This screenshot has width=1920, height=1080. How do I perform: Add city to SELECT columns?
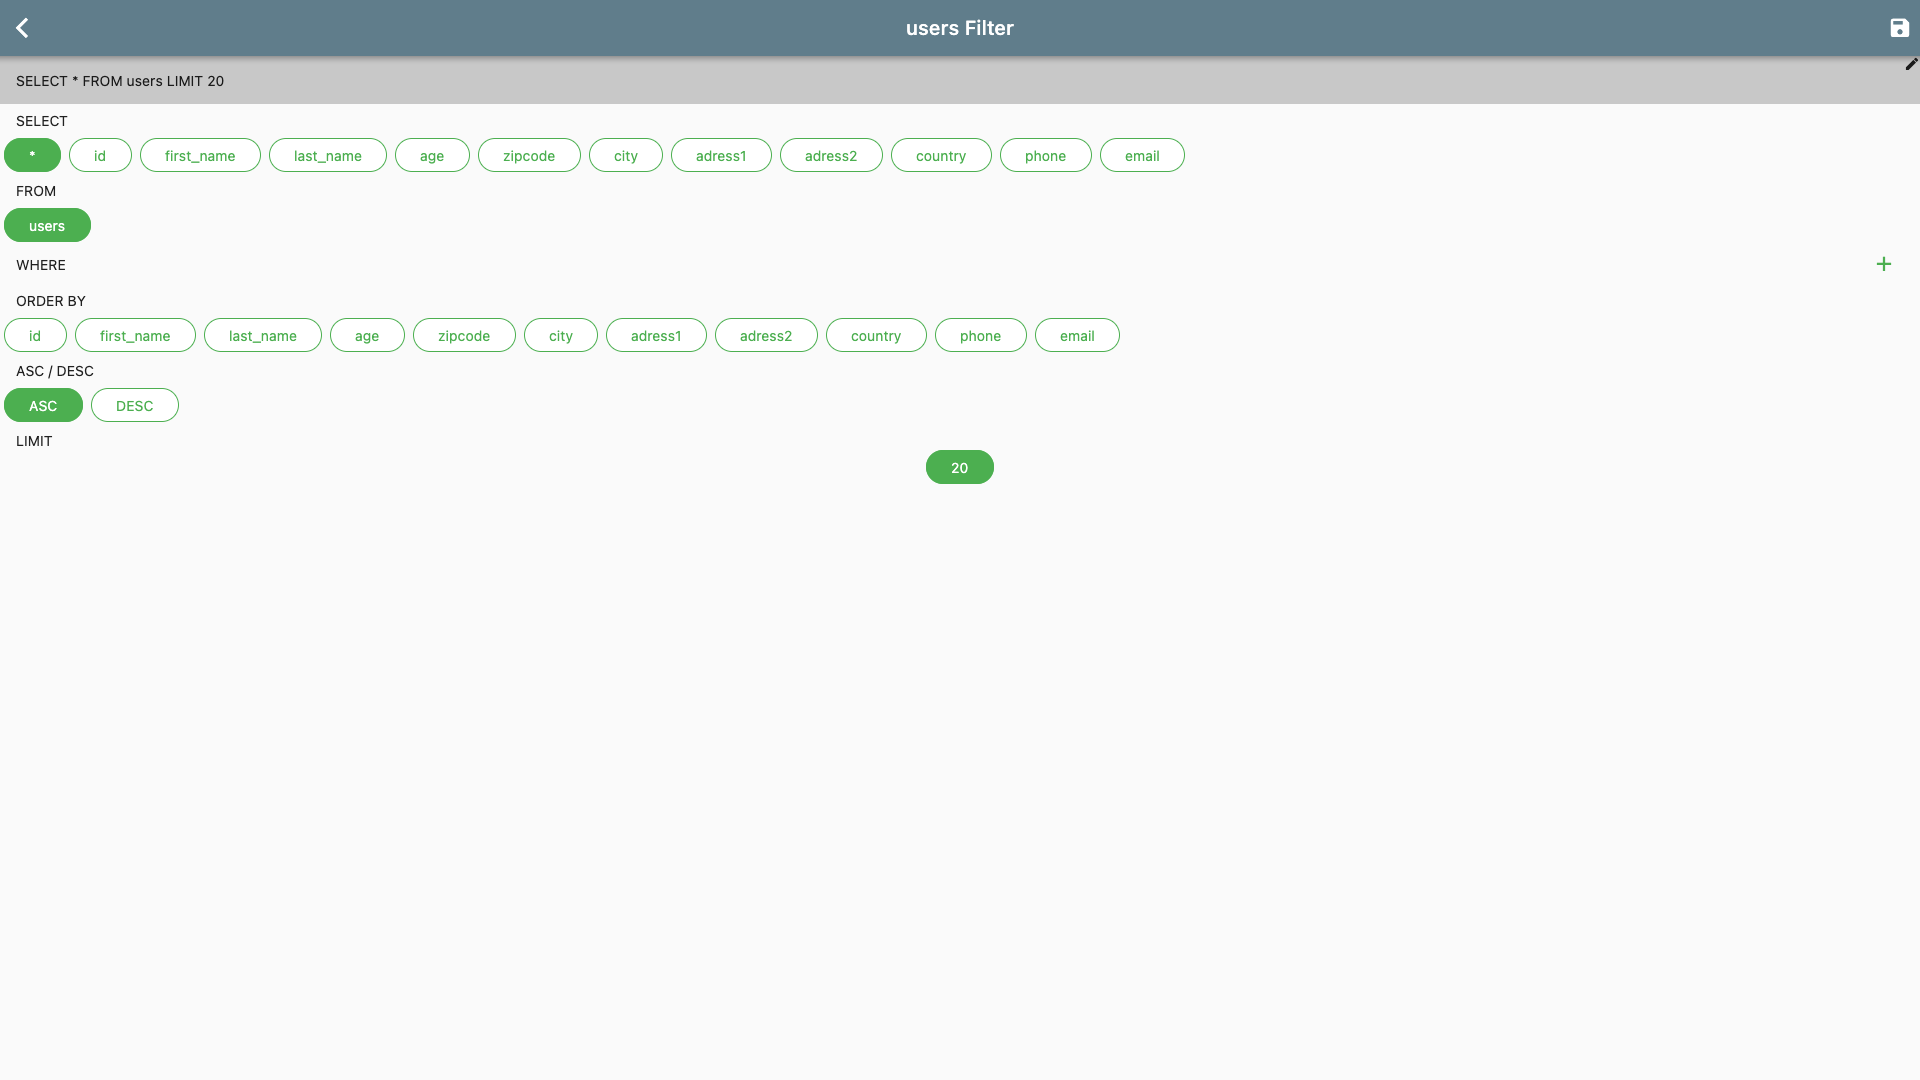pyautogui.click(x=625, y=155)
